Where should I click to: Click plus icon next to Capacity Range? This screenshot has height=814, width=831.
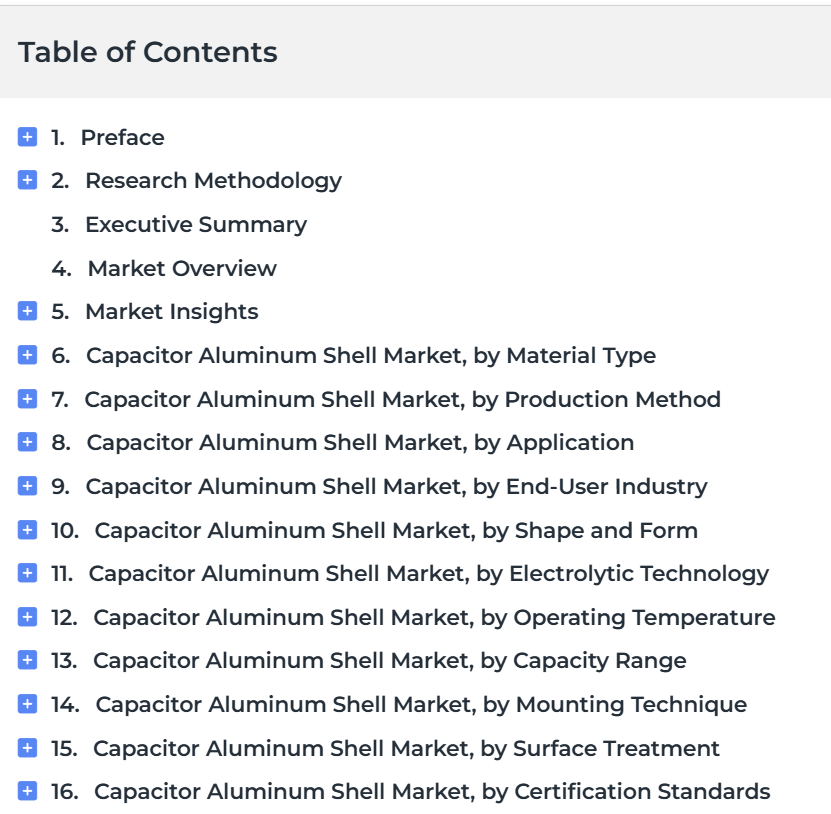click(28, 660)
